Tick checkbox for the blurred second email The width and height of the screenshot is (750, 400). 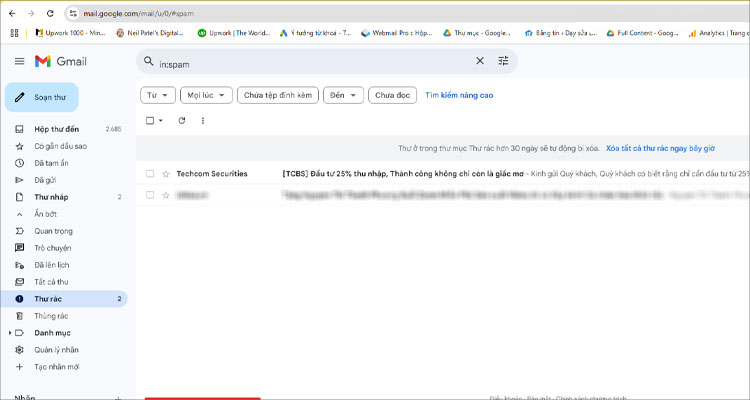[x=150, y=195]
